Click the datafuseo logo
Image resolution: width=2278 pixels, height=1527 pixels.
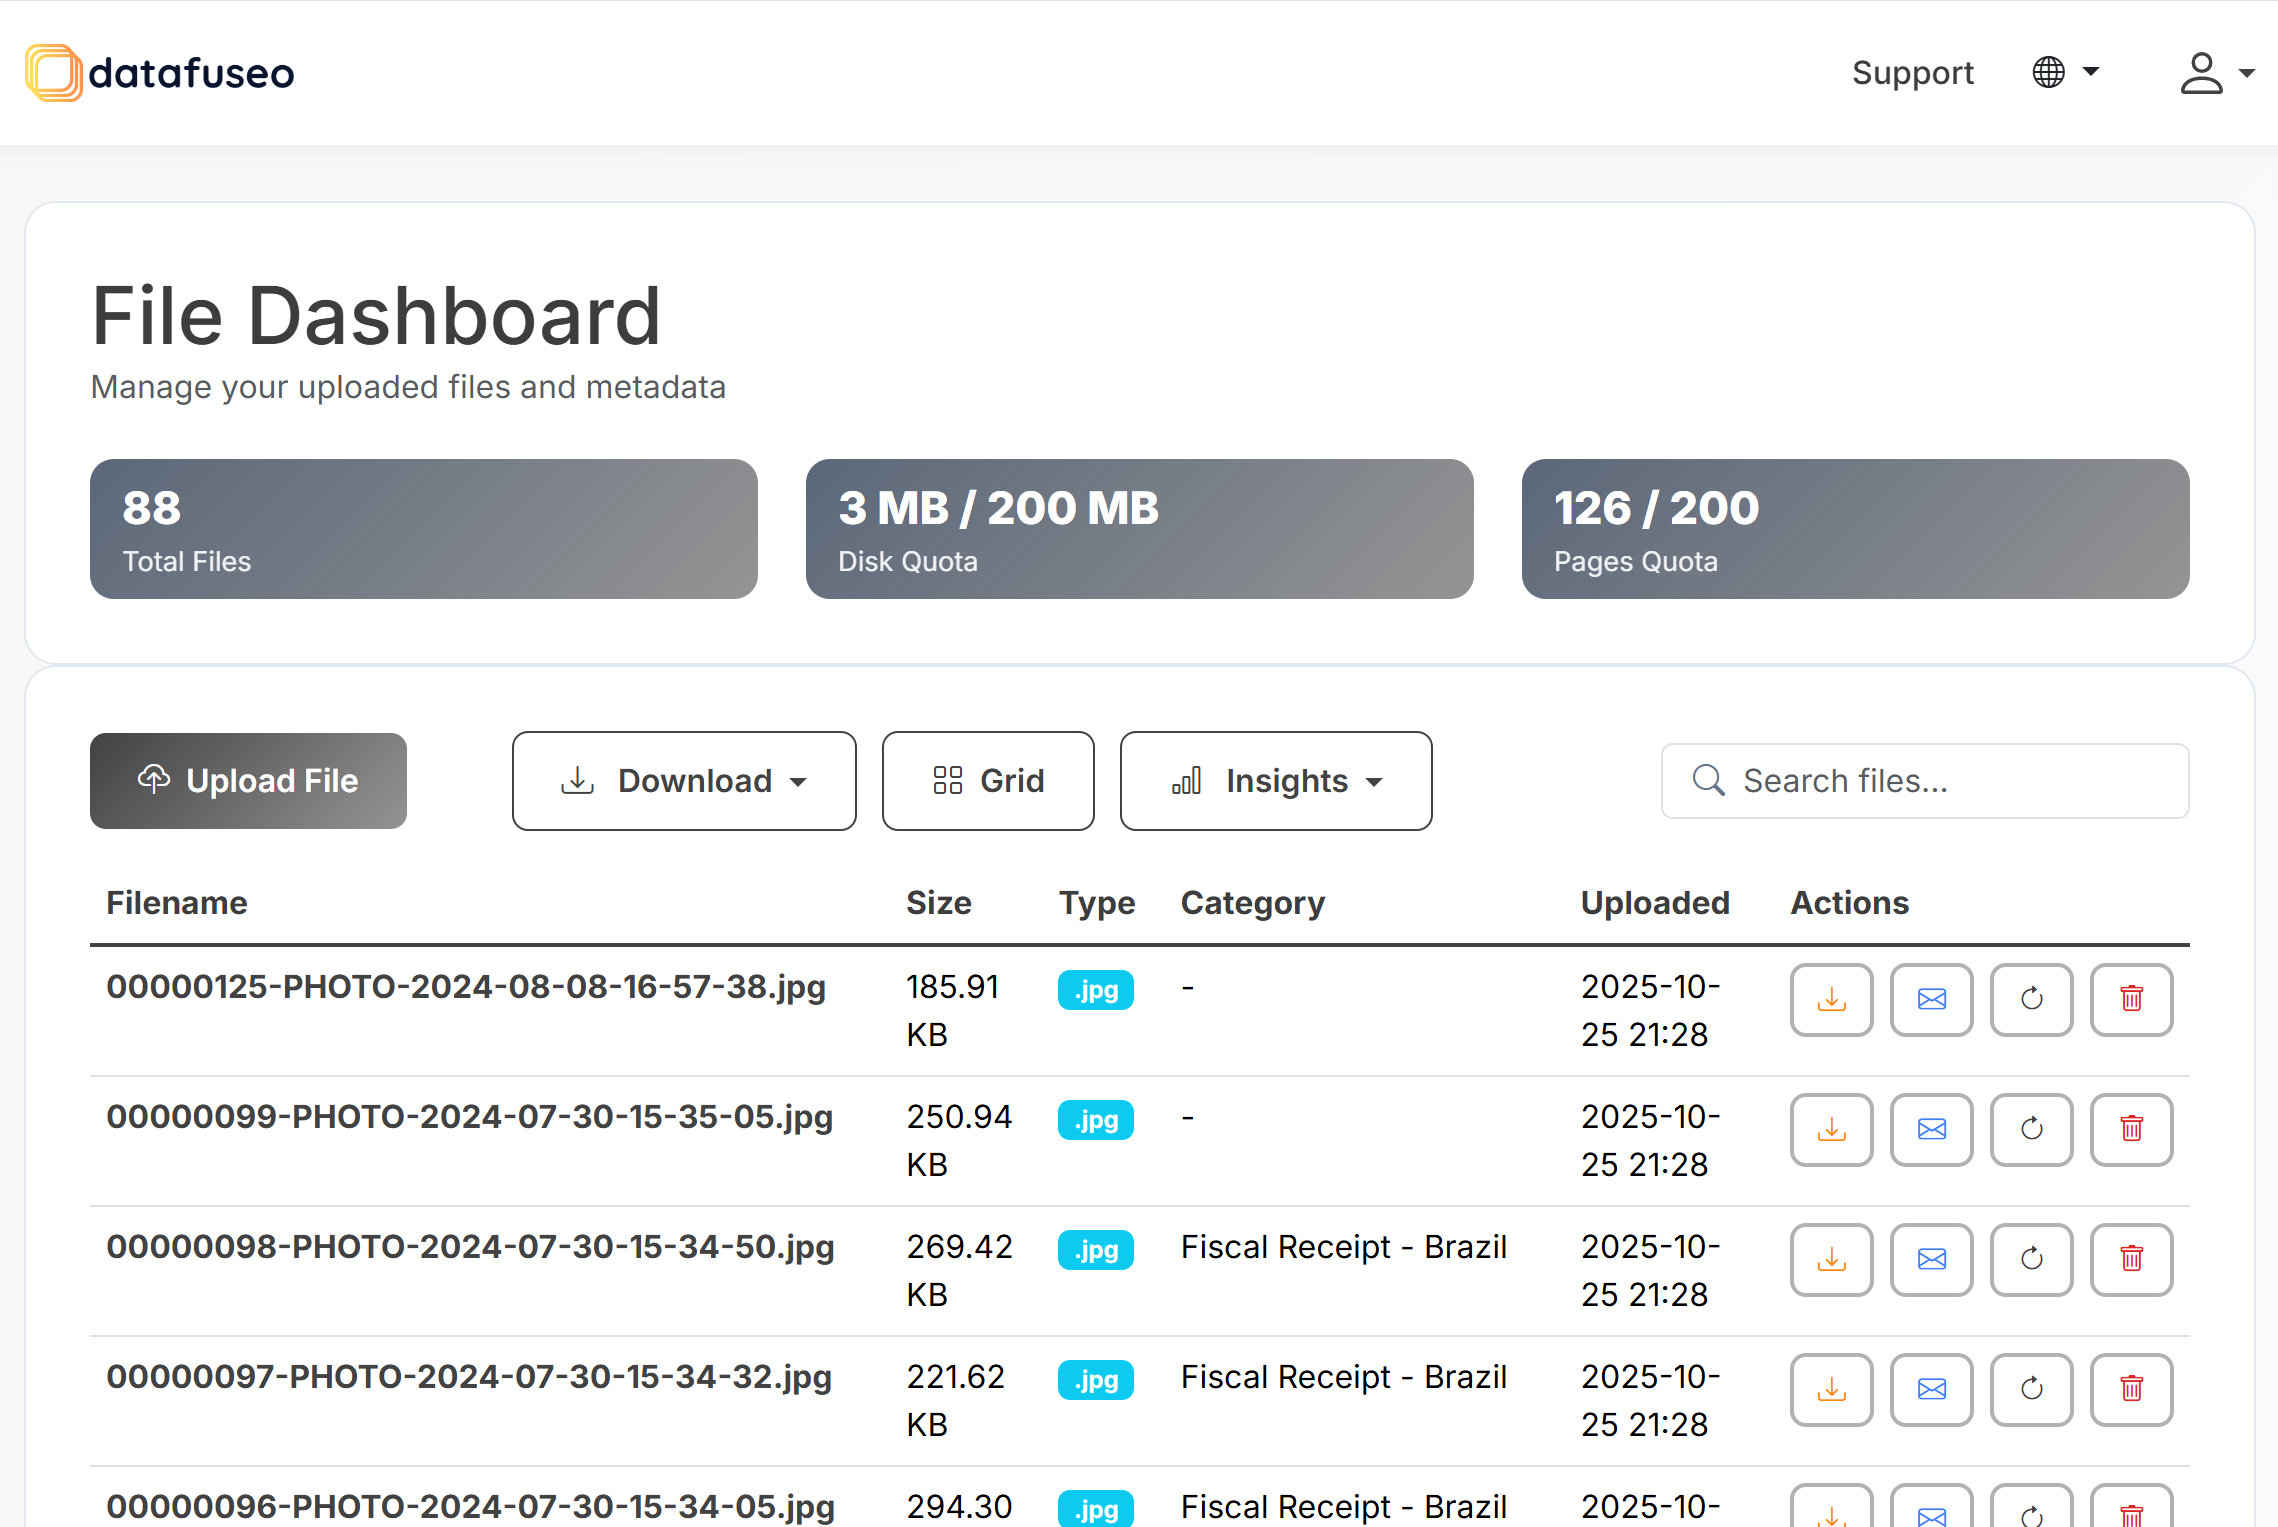pos(160,73)
